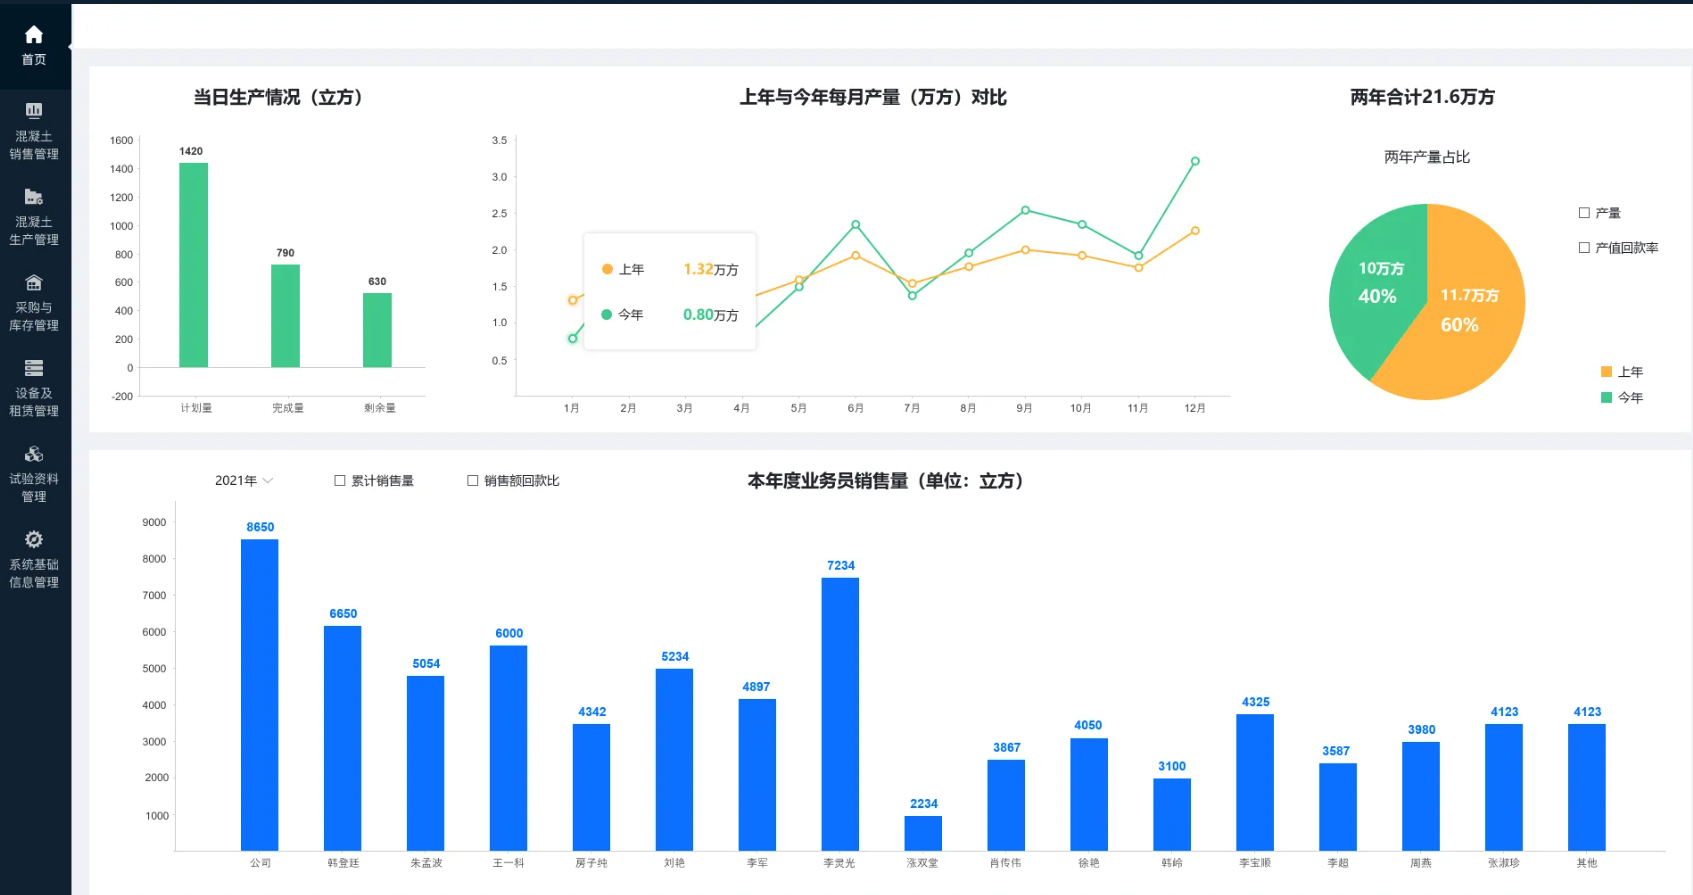Open 采购与库存管理 warehouse icon
Screen dimensions: 1693x895
pos(34,282)
